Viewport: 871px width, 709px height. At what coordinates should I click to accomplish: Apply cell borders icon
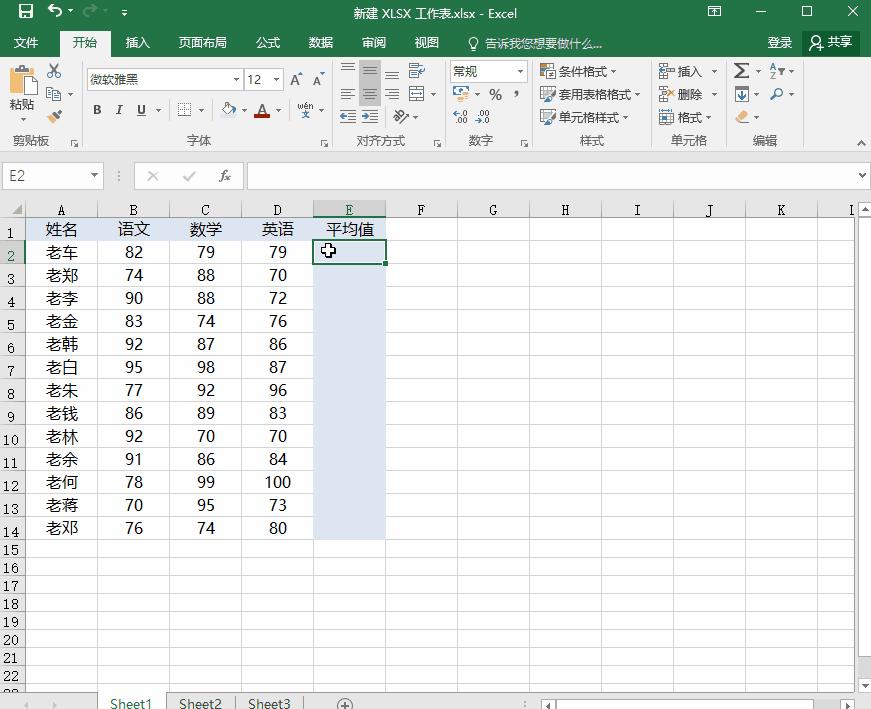click(184, 110)
